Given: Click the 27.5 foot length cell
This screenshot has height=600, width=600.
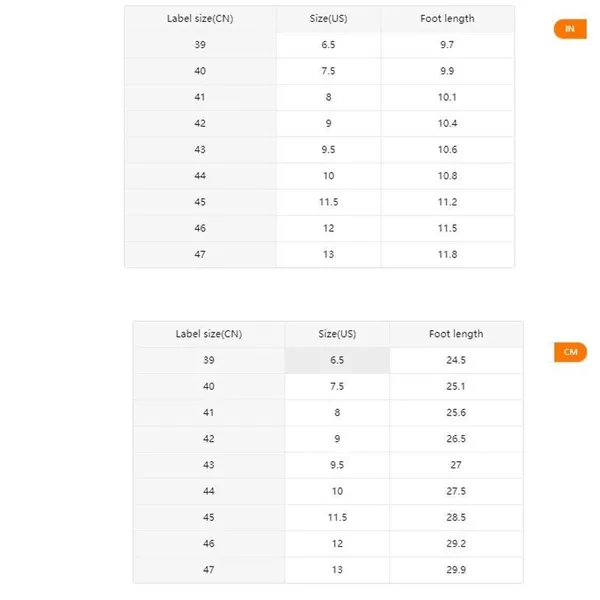Looking at the screenshot, I should coord(456,491).
